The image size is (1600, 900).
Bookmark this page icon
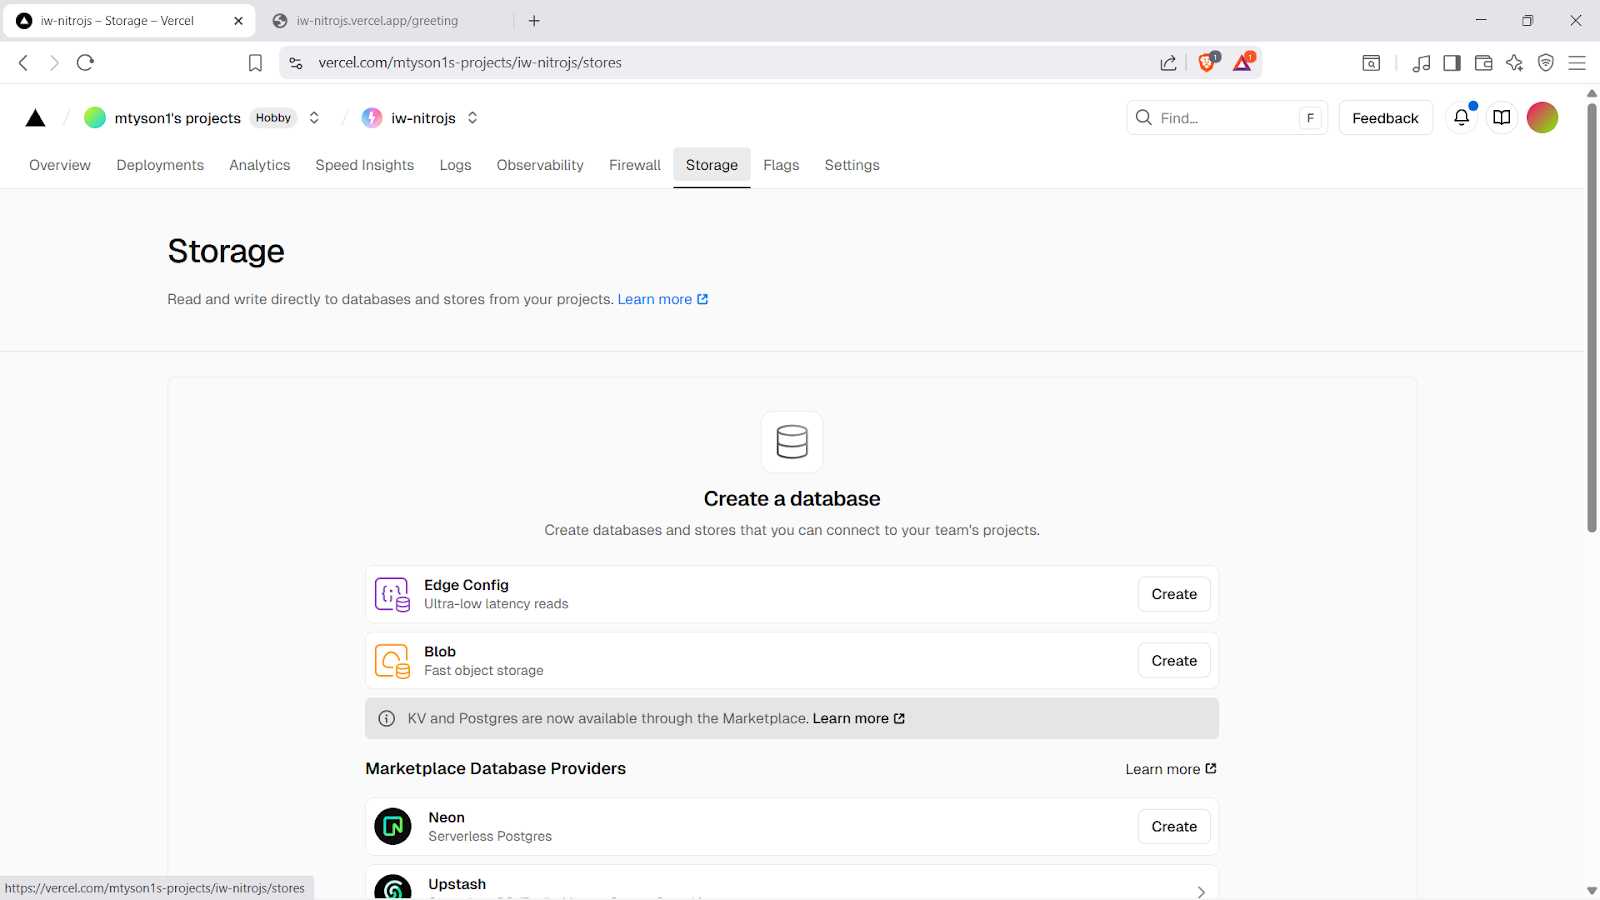coord(255,63)
